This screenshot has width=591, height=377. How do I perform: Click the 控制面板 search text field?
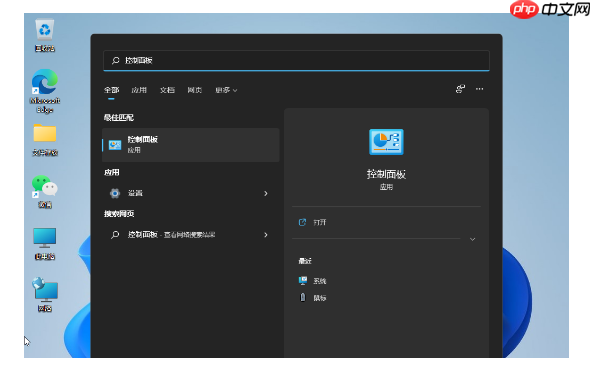[x=296, y=60]
